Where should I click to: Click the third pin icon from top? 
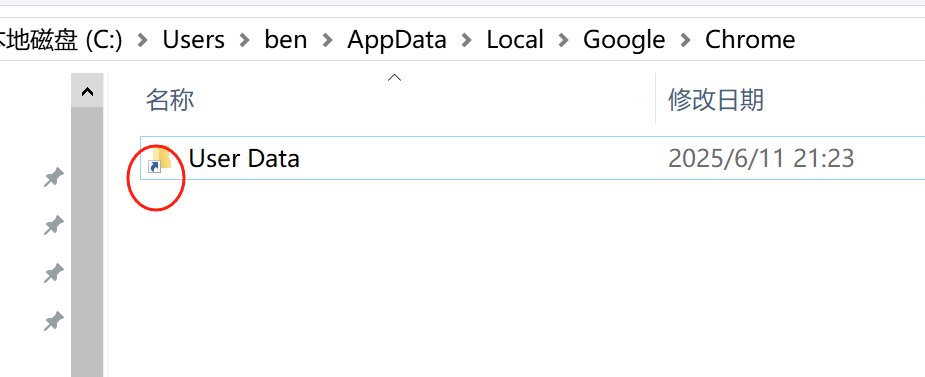click(54, 273)
